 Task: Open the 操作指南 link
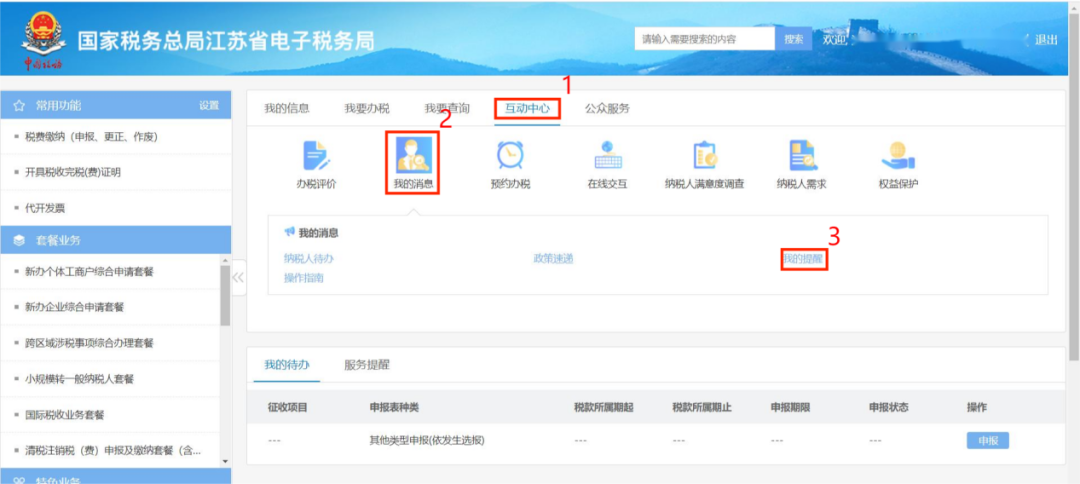[304, 278]
